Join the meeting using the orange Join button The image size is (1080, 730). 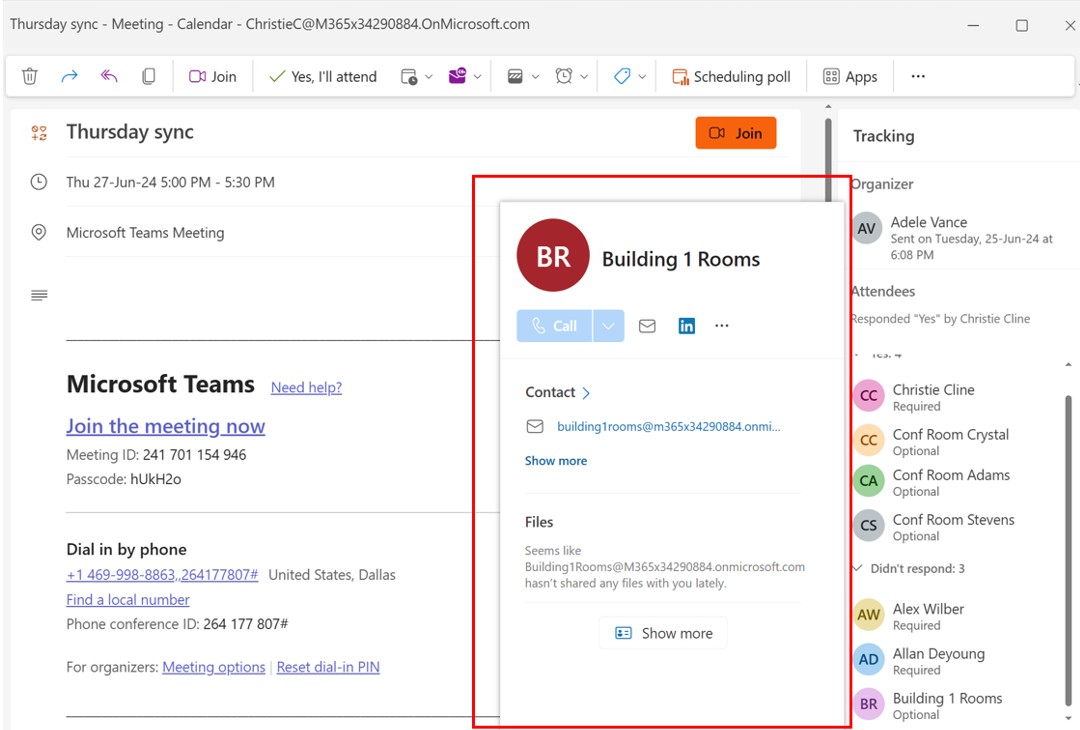[x=736, y=132]
